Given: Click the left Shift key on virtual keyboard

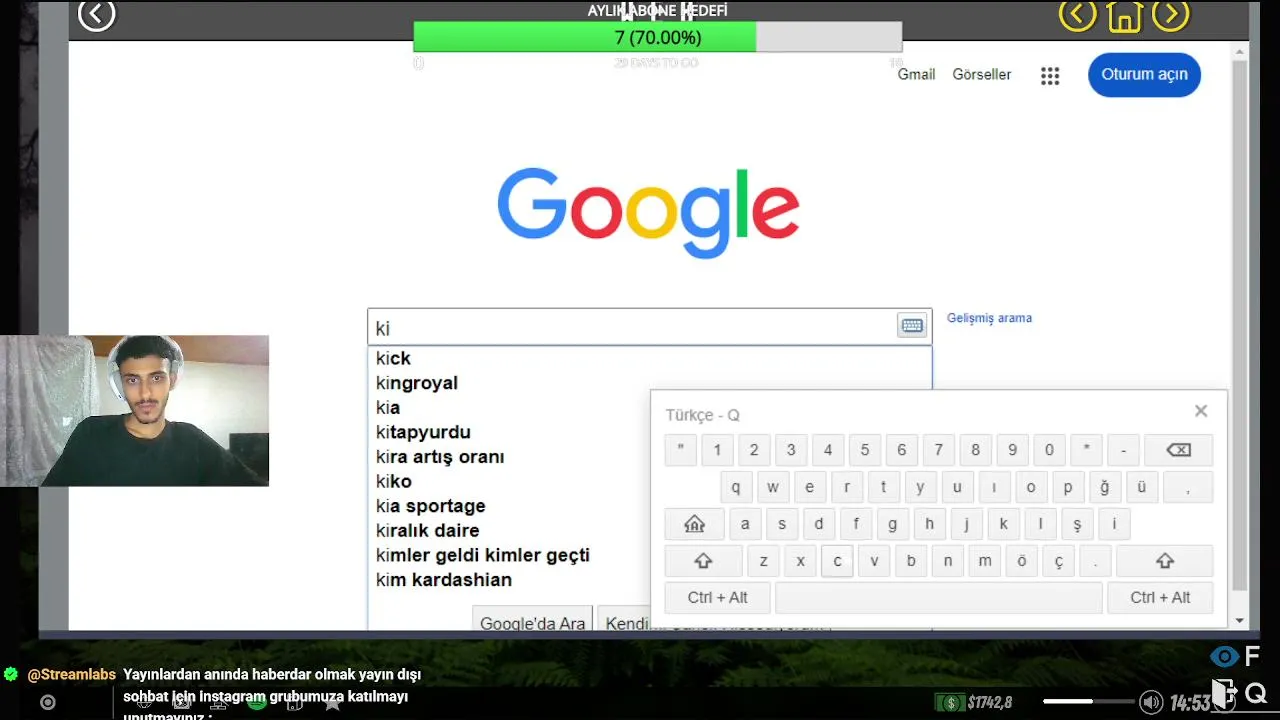Looking at the screenshot, I should (703, 561).
